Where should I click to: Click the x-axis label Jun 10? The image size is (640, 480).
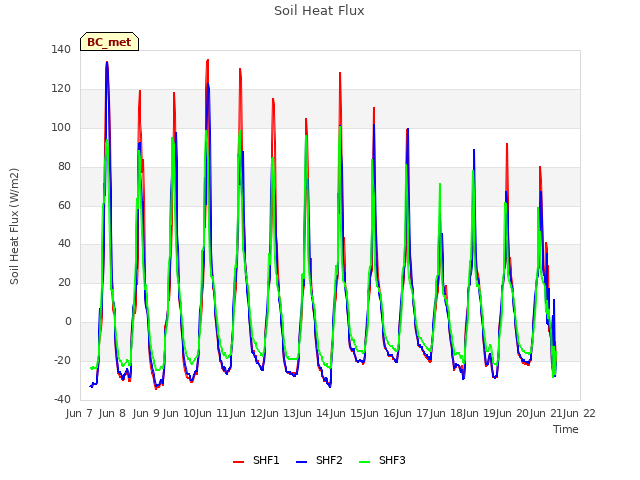click(x=179, y=413)
